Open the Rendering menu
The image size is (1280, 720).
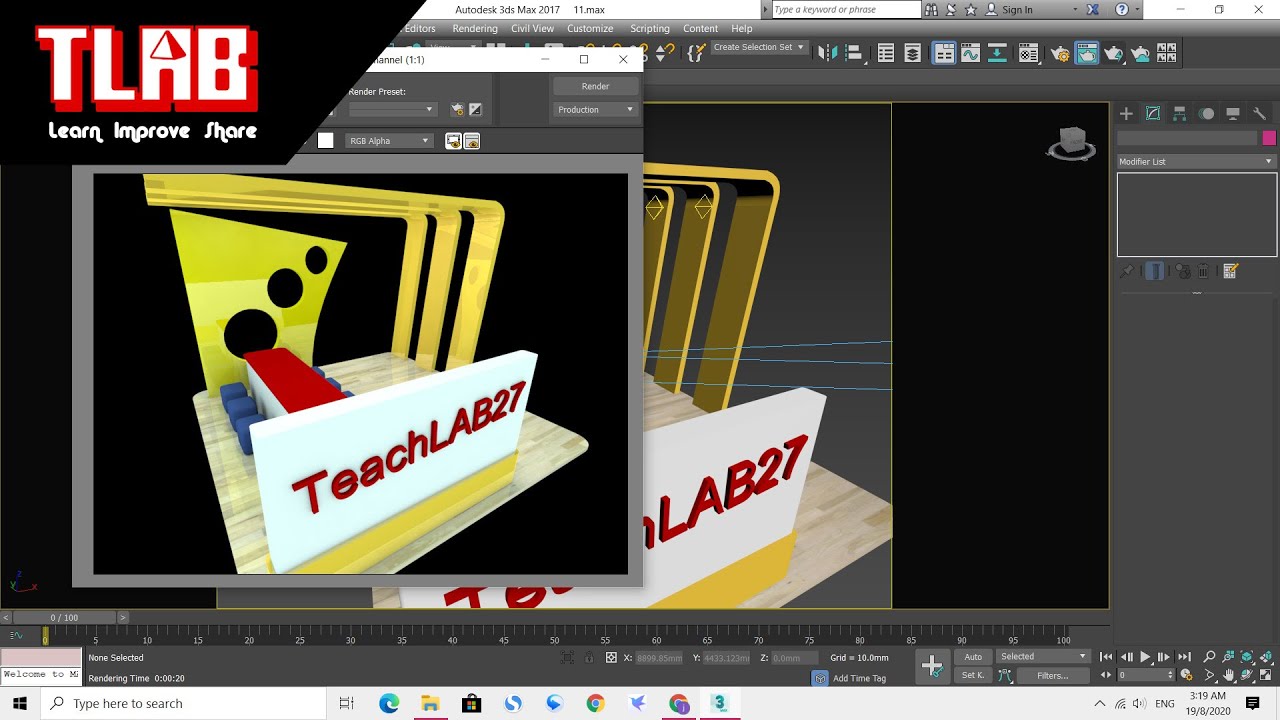tap(474, 29)
